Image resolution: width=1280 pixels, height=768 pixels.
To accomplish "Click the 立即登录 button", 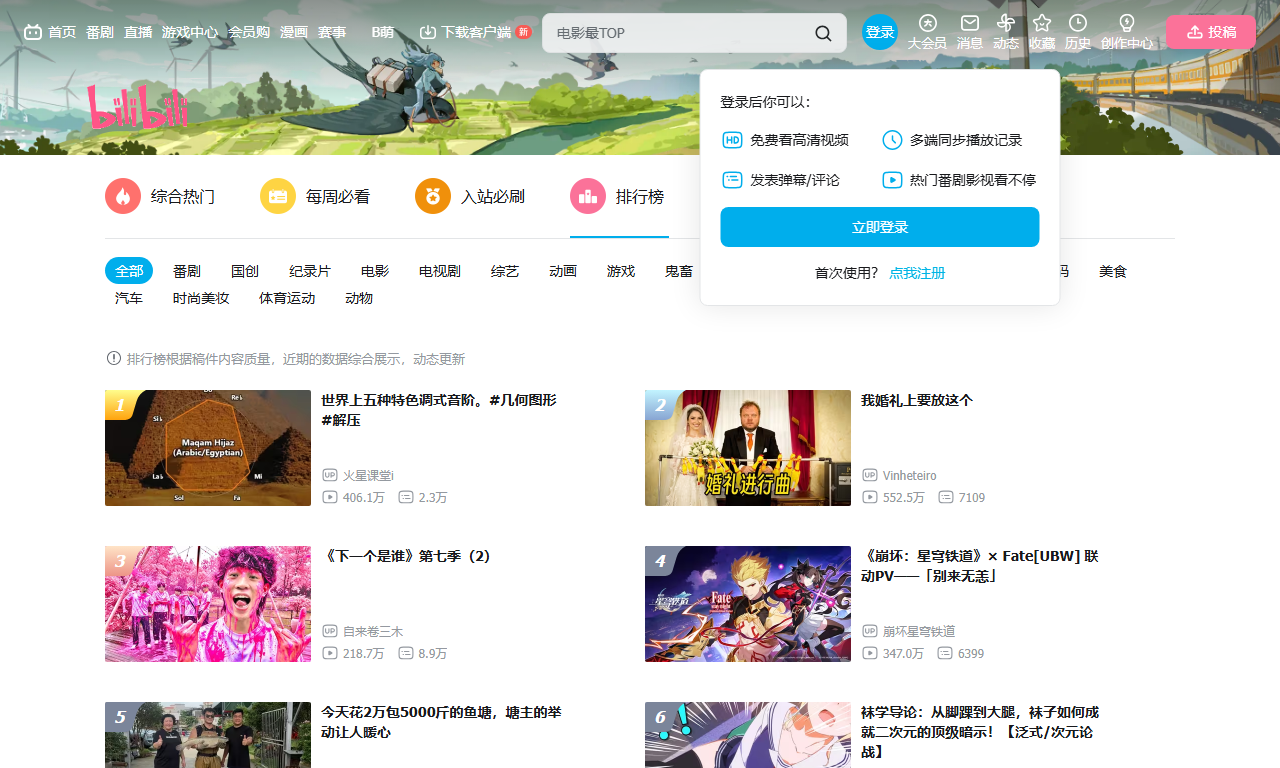I will (x=880, y=227).
